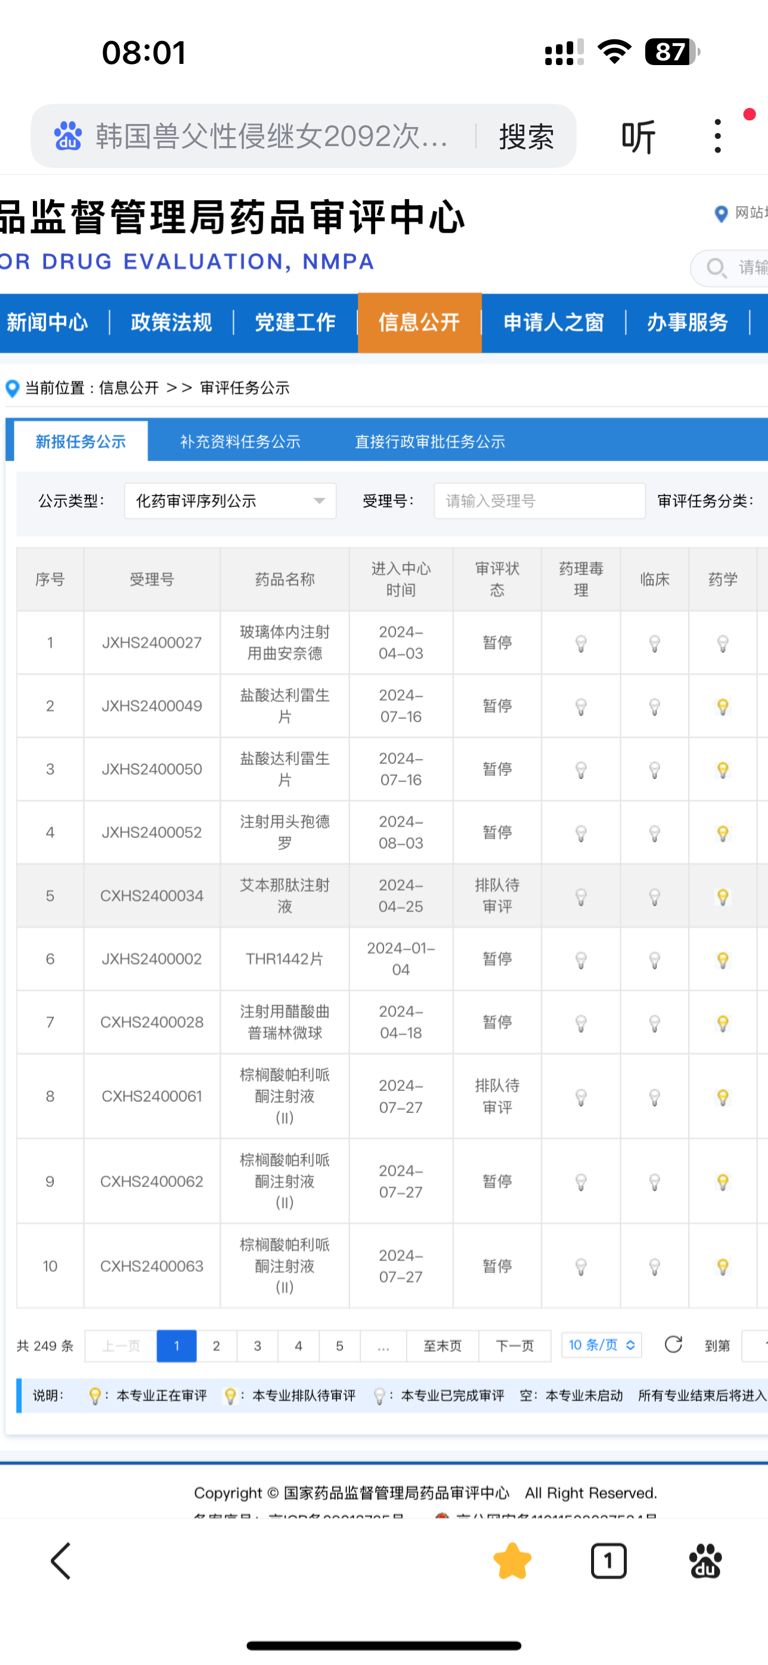The width and height of the screenshot is (768, 1665).
Task: Click 临床 bulb for CXHS2400028
Action: point(655,1023)
